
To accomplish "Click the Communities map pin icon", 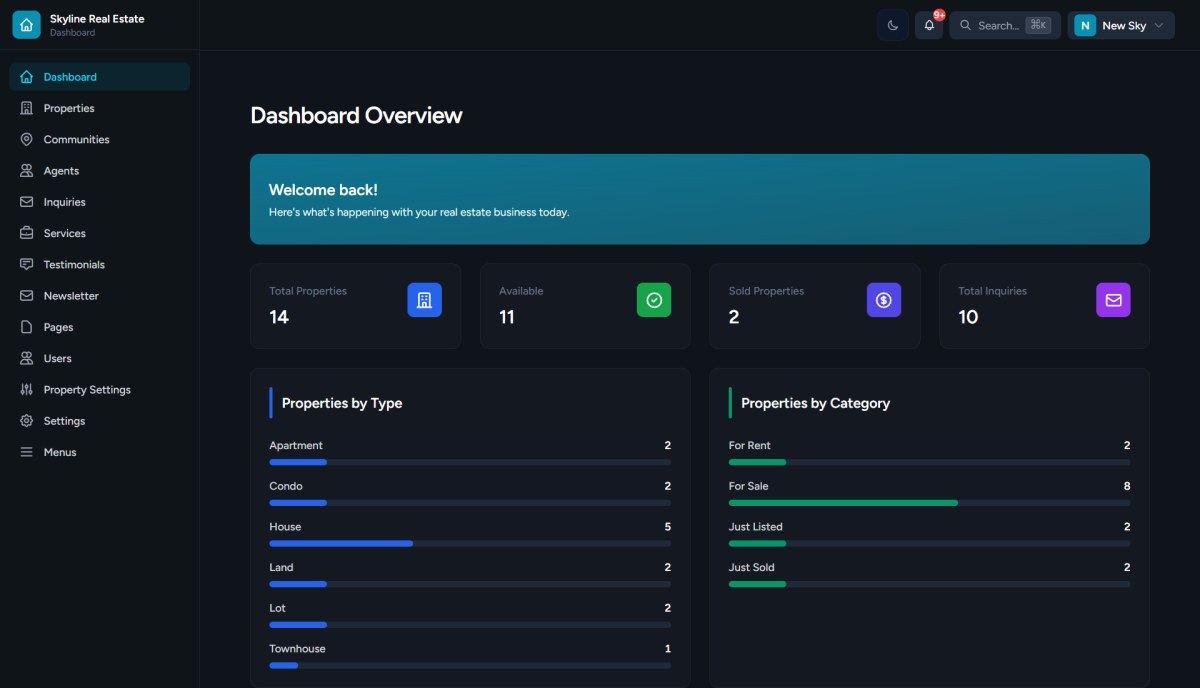I will coord(27,139).
